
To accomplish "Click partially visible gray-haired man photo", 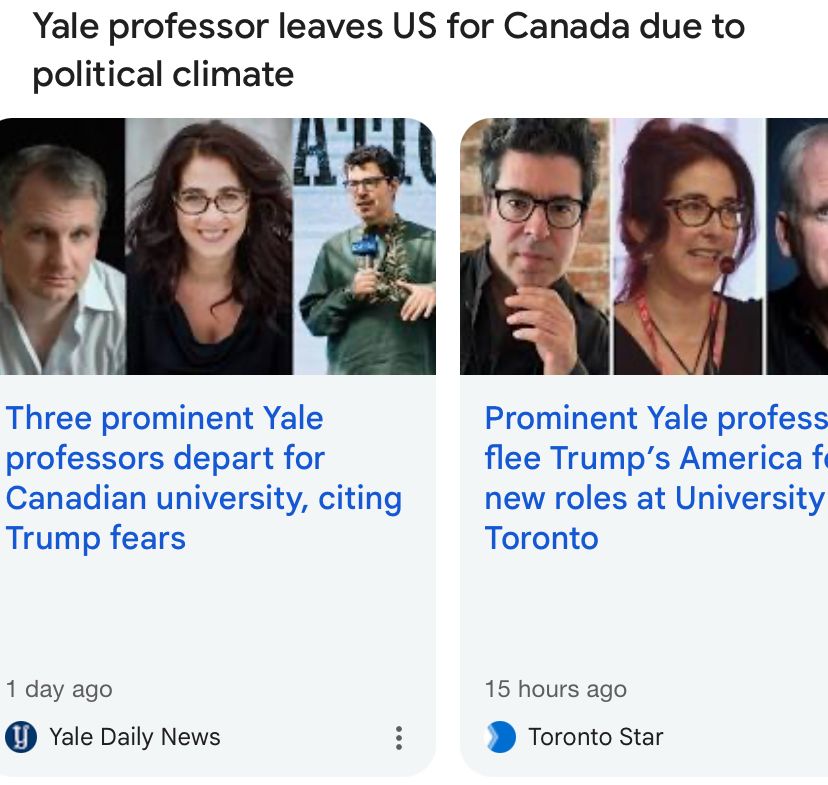I will 800,250.
